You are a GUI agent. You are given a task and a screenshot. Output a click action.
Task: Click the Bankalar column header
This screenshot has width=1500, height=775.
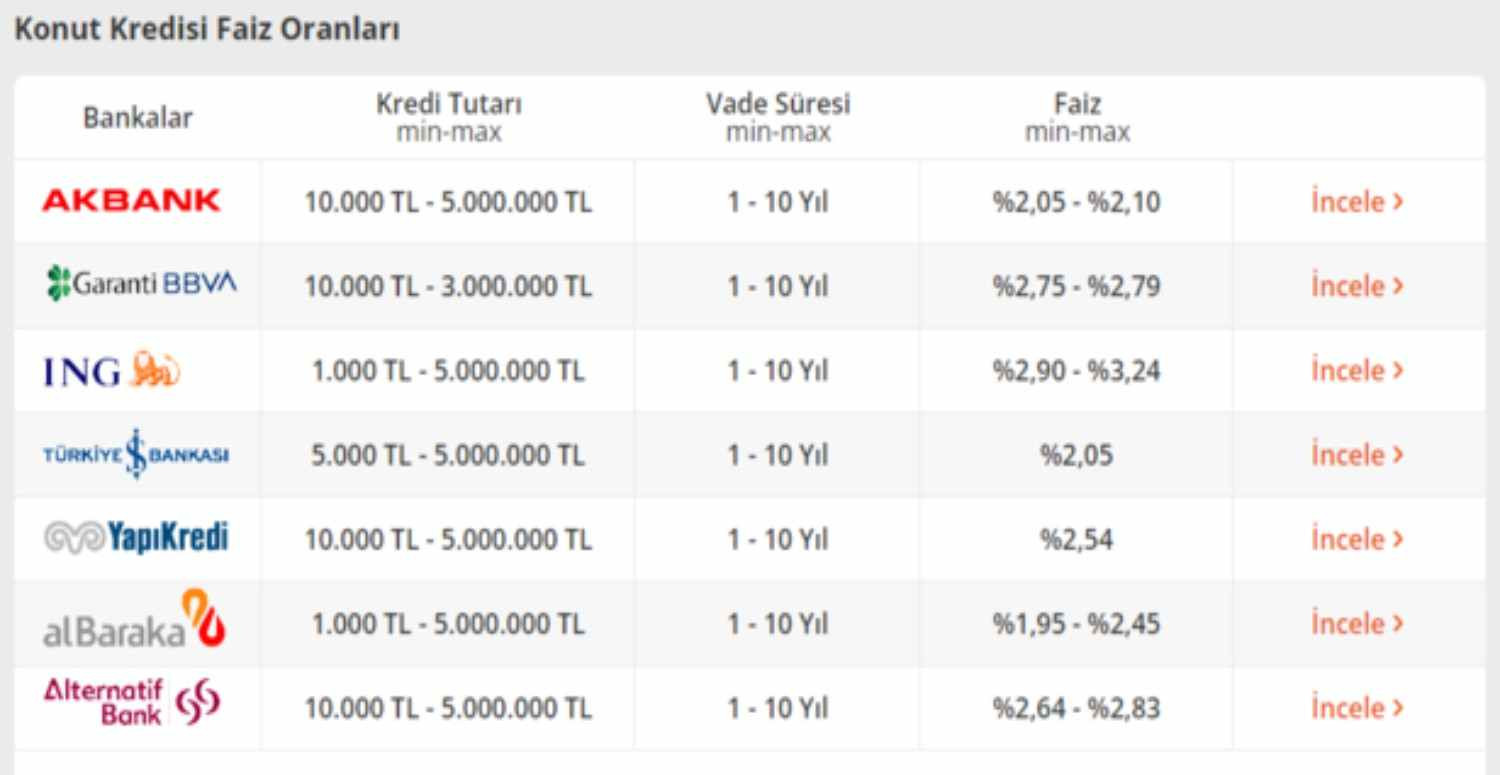pyautogui.click(x=137, y=117)
